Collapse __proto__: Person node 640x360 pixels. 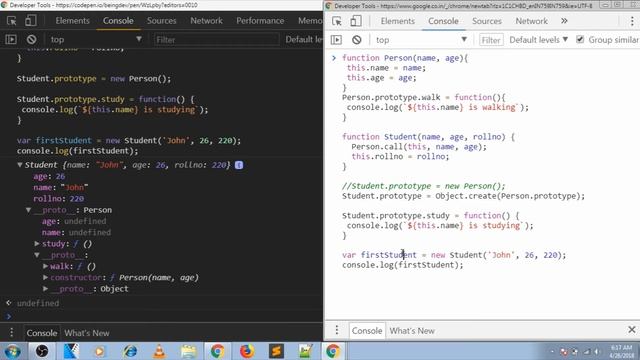(x=28, y=210)
